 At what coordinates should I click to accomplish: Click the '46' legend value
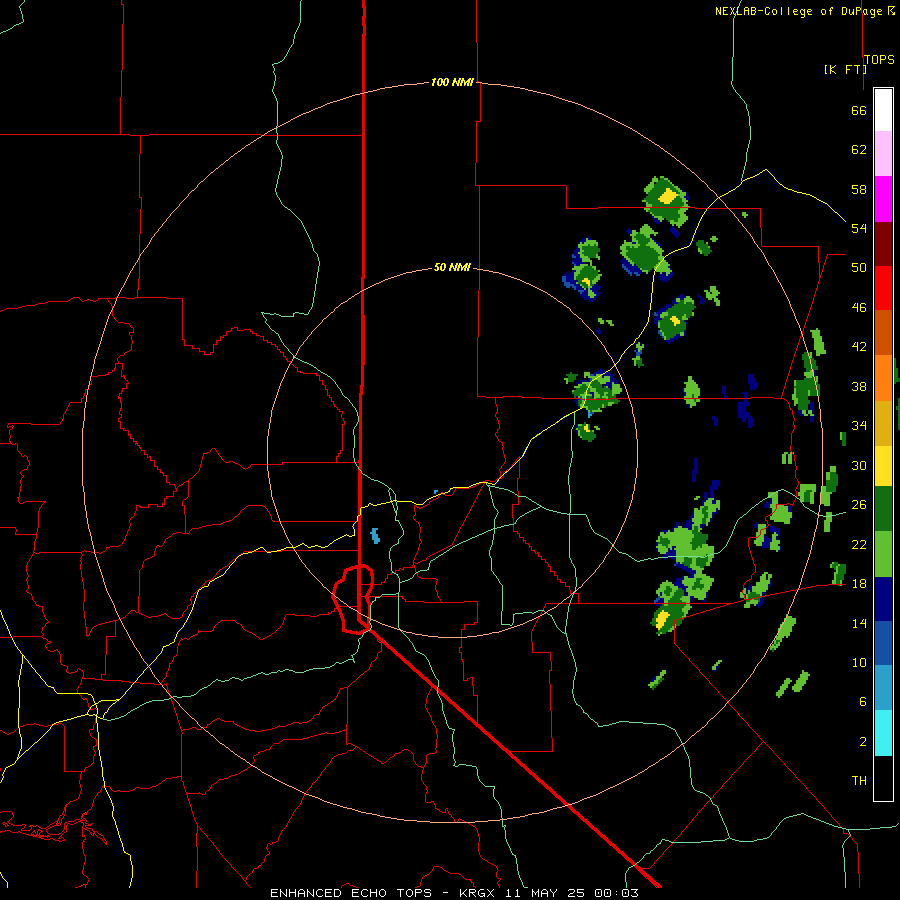pyautogui.click(x=859, y=308)
